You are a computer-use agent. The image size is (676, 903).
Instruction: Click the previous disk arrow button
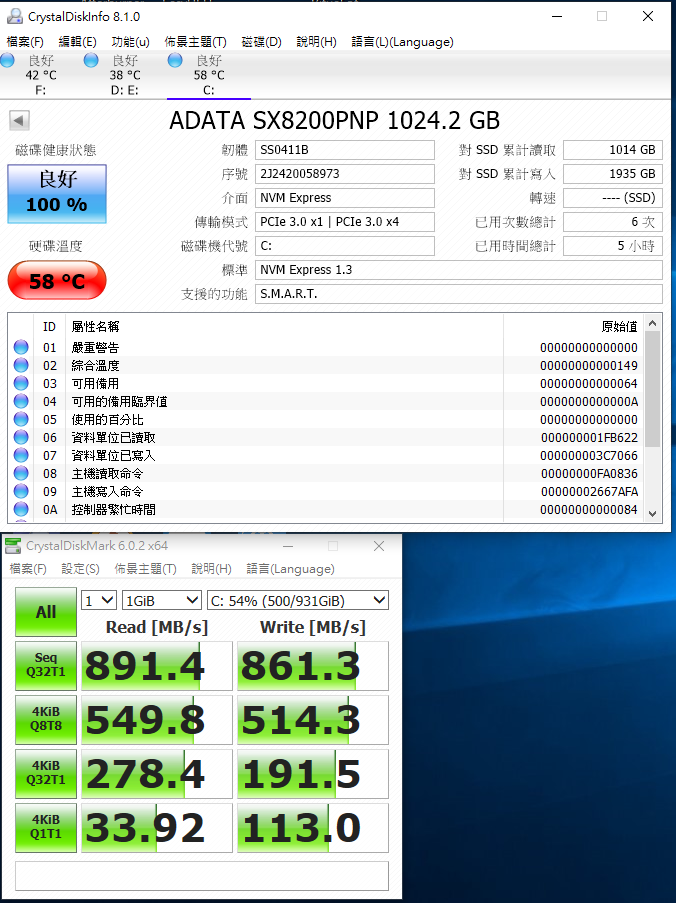[19, 120]
